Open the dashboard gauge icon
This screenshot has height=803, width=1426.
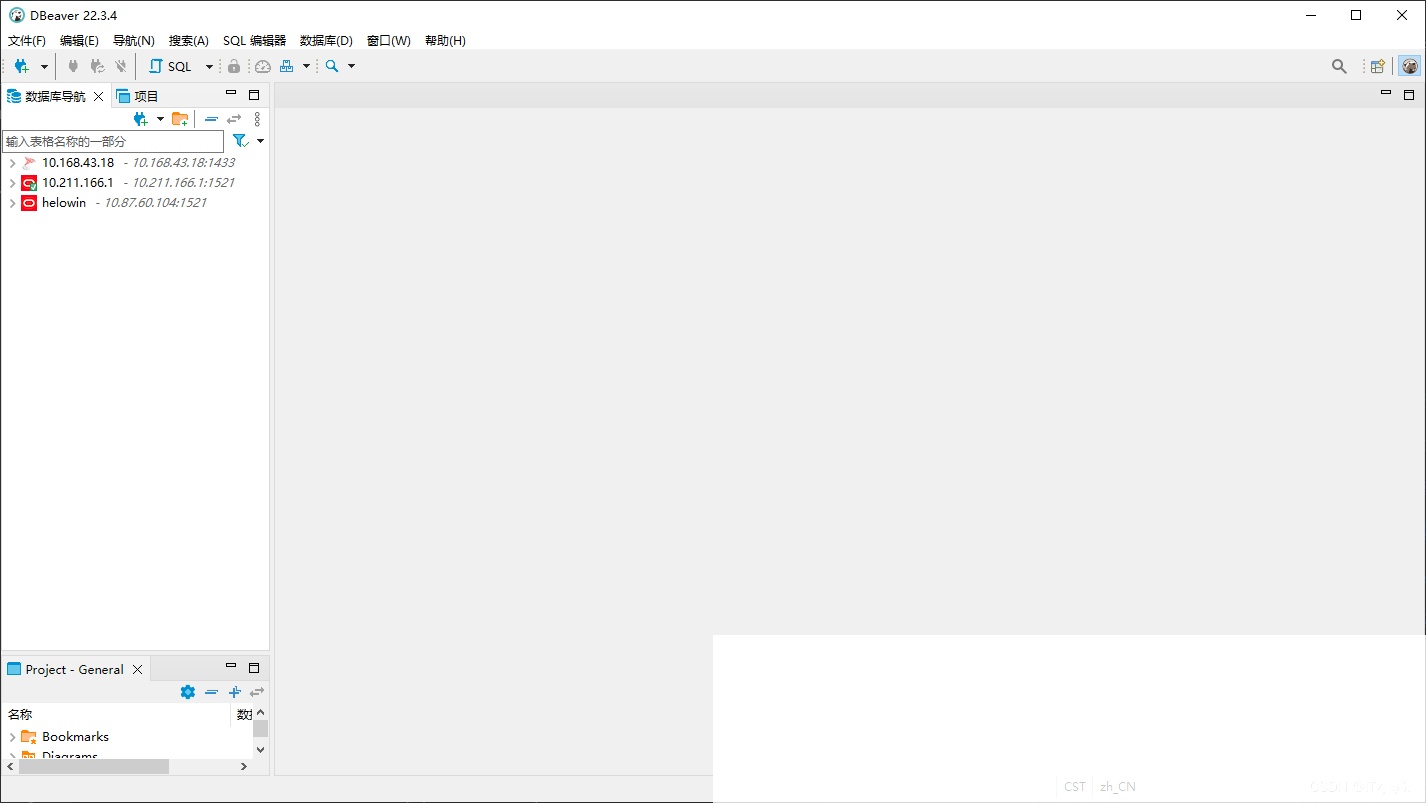[x=263, y=66]
